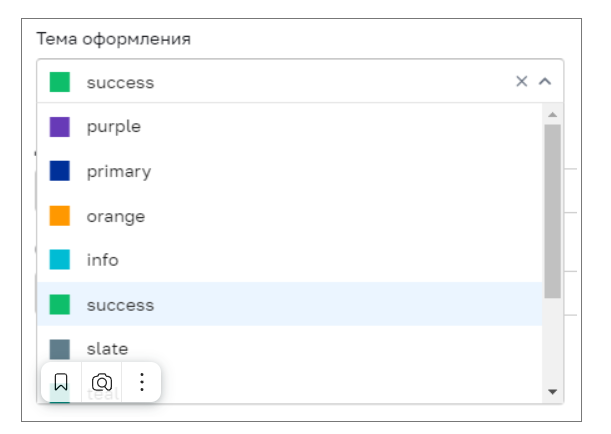The image size is (611, 434).
Task: Open the three-dot more options menu
Action: (142, 382)
